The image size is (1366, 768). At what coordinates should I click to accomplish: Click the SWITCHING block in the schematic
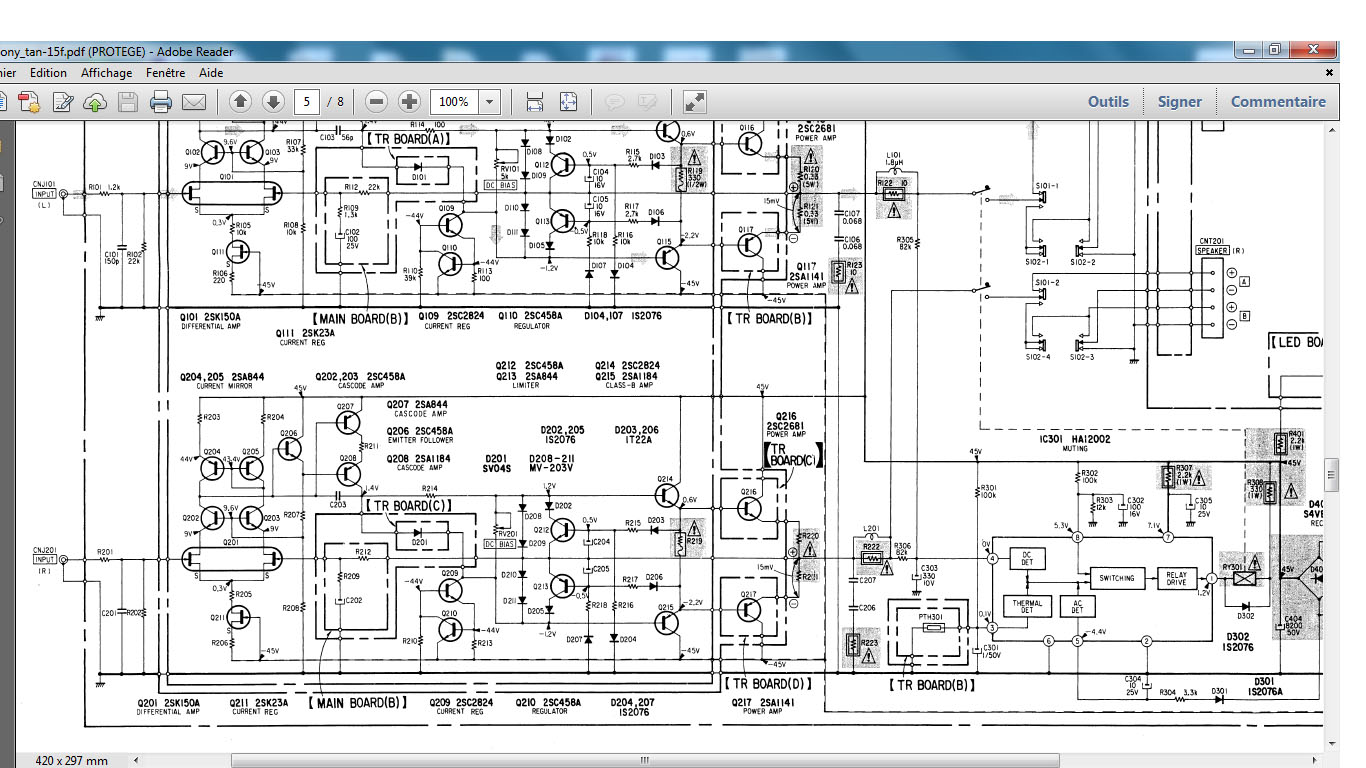pos(1117,578)
